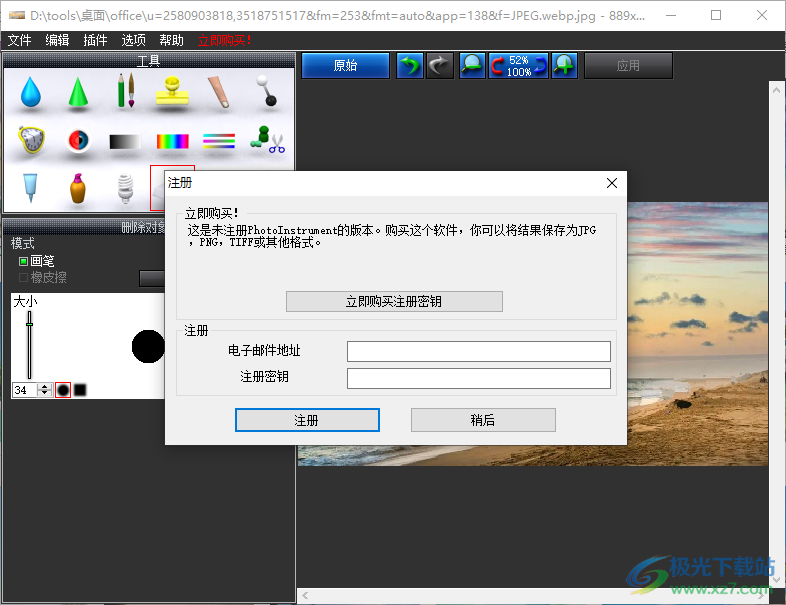Click the gray redo arrow

click(x=440, y=66)
